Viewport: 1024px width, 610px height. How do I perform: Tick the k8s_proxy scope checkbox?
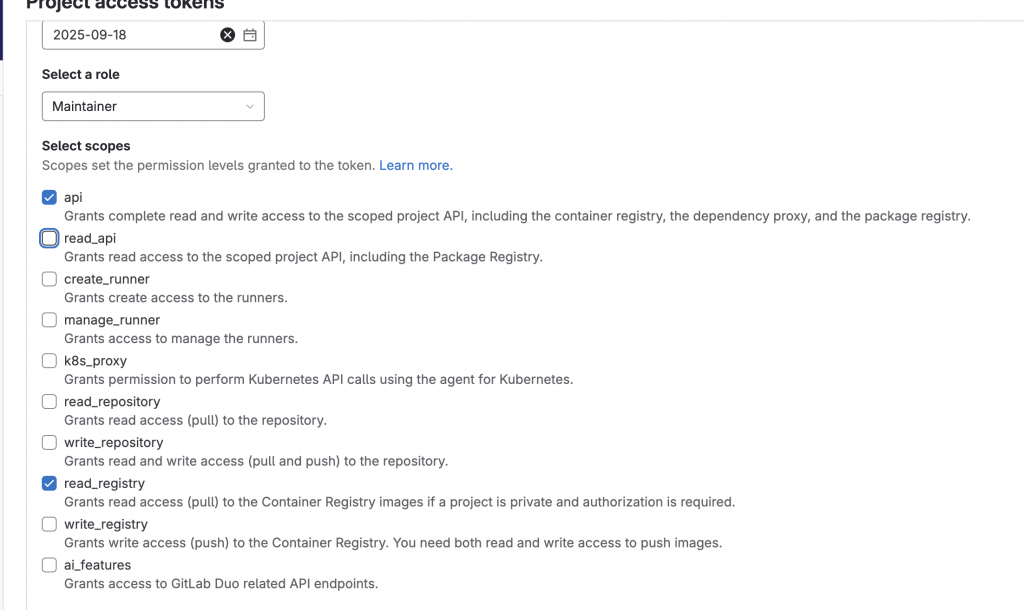pyautogui.click(x=49, y=361)
